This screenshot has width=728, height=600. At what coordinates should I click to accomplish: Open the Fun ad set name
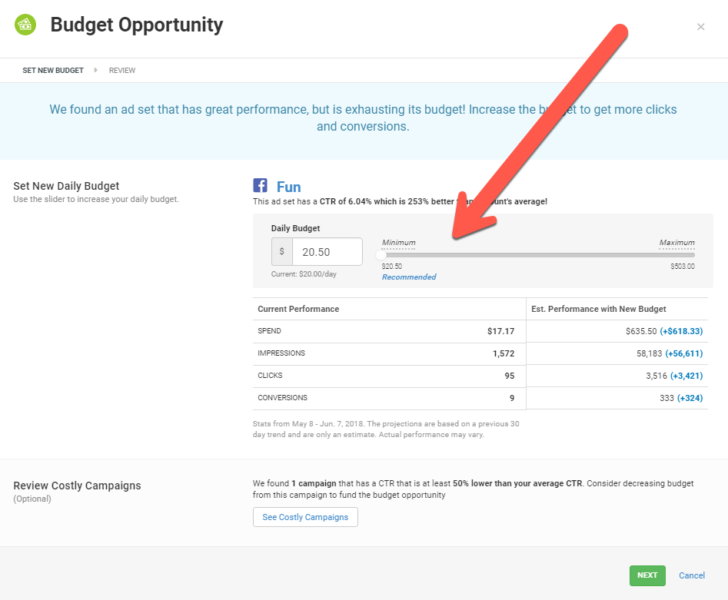coord(288,187)
